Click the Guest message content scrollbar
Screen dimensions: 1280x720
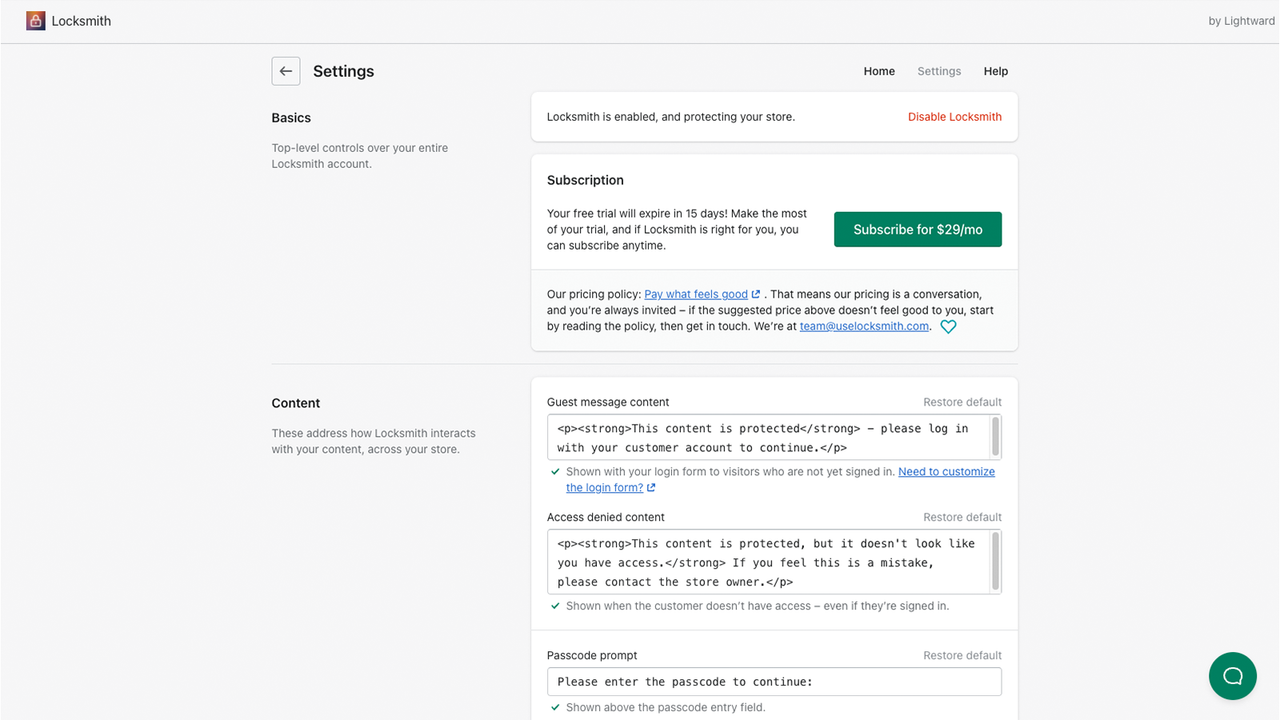995,437
